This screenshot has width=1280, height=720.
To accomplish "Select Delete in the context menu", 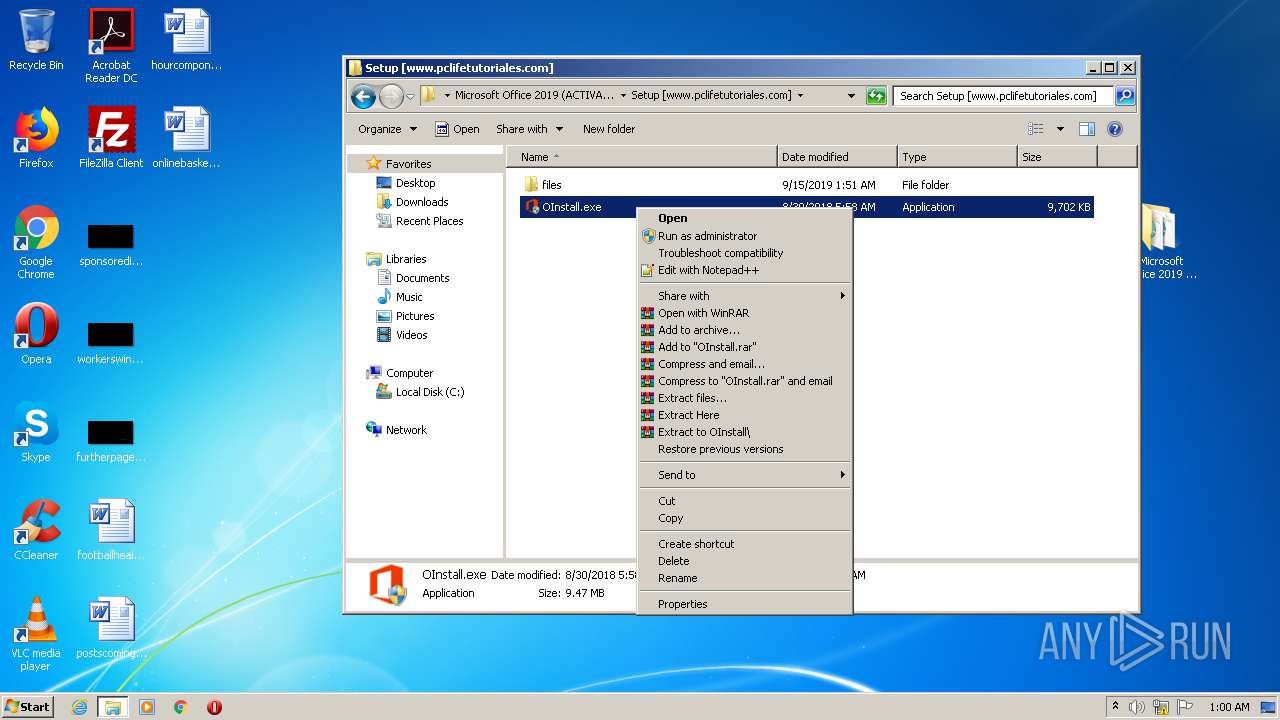I will pos(745,561).
